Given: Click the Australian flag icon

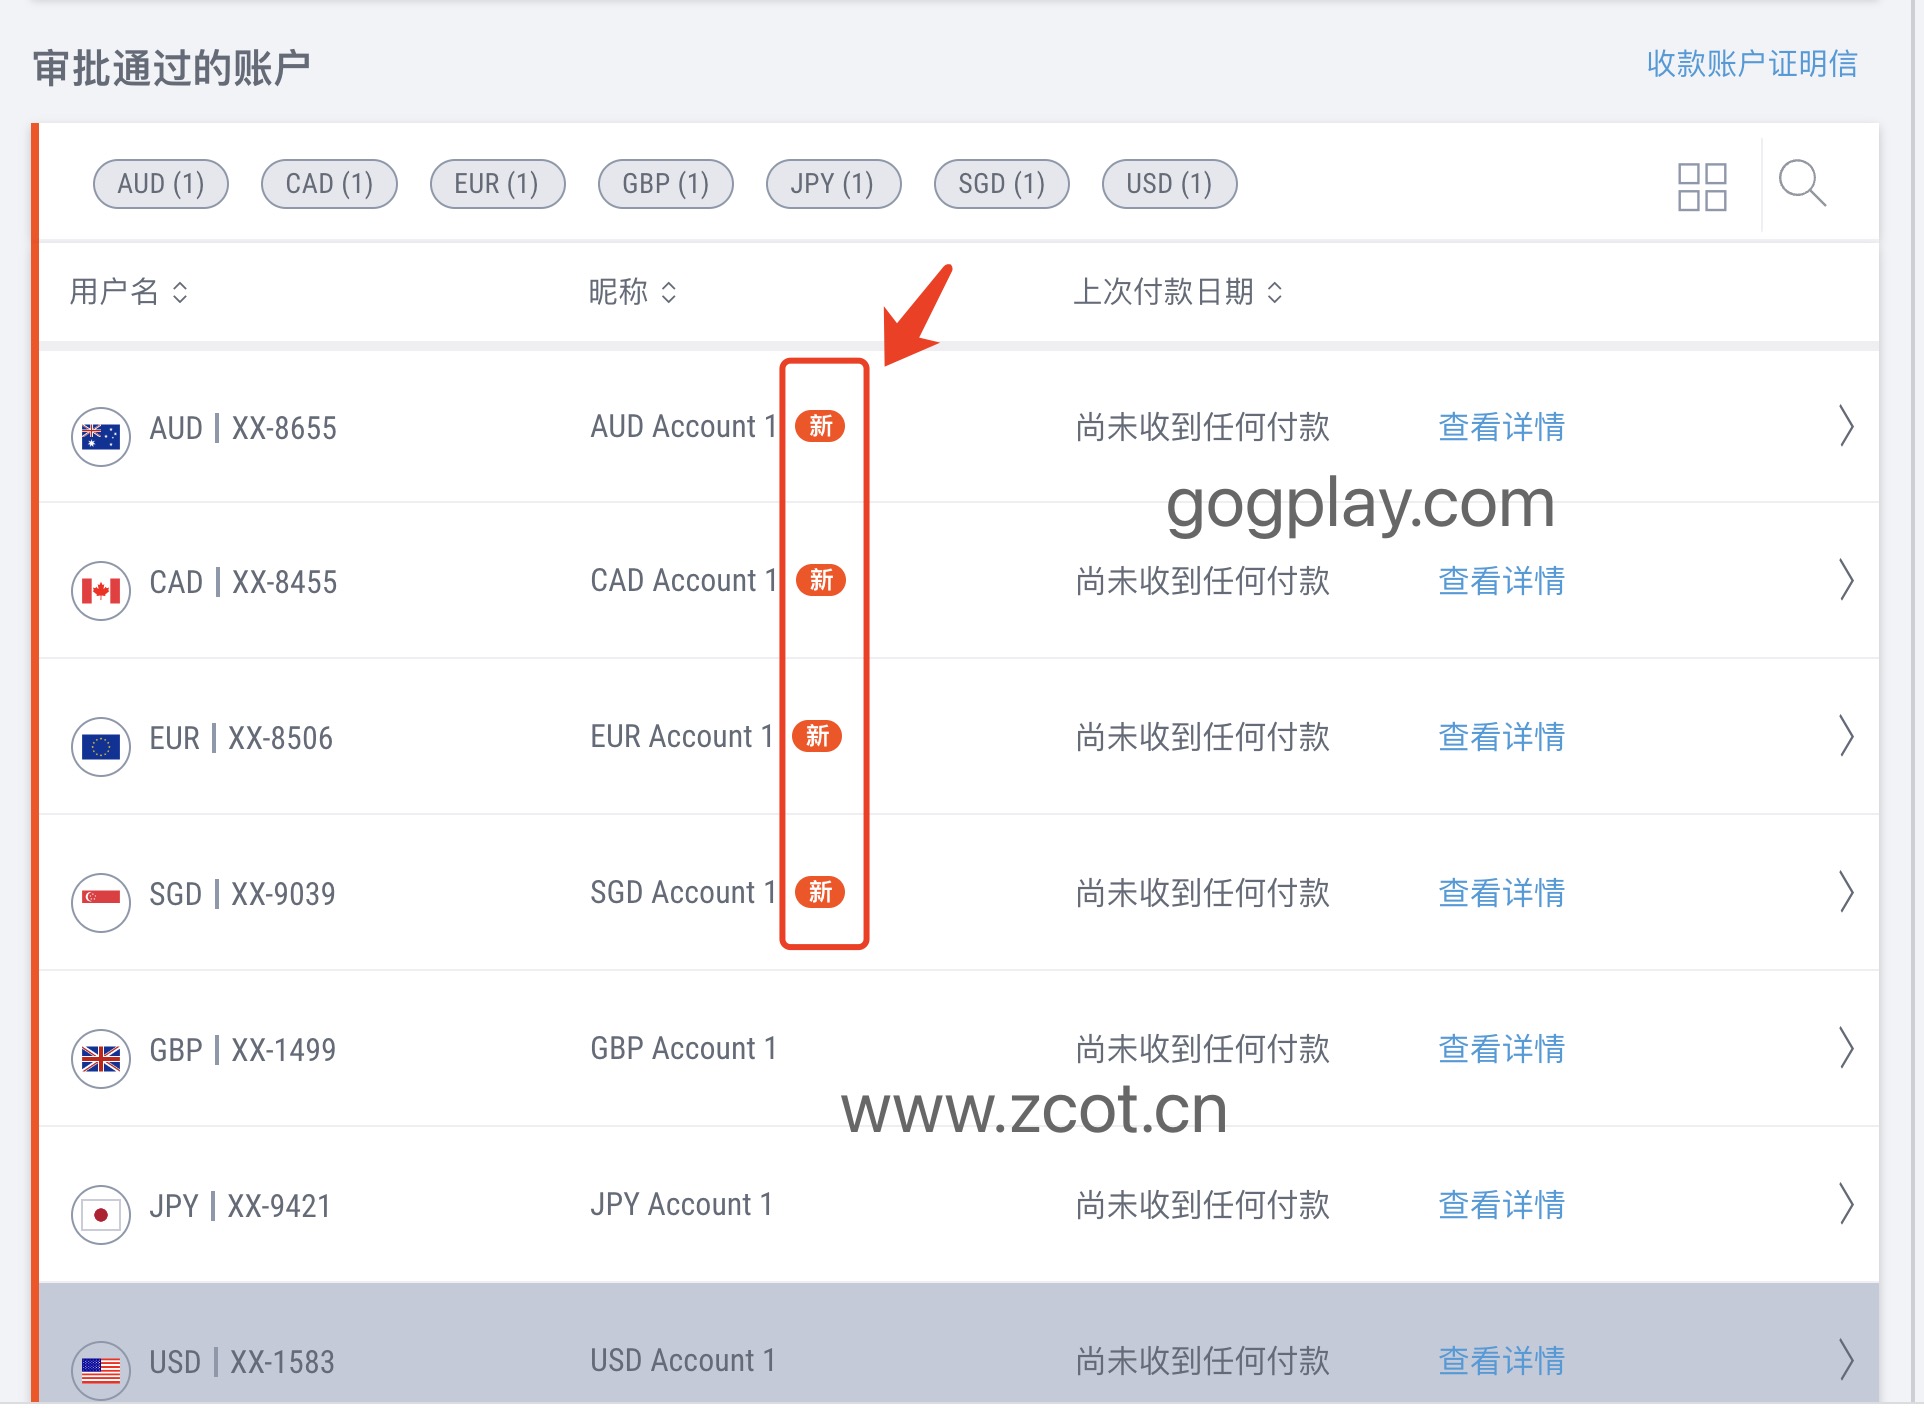Looking at the screenshot, I should pyautogui.click(x=101, y=437).
